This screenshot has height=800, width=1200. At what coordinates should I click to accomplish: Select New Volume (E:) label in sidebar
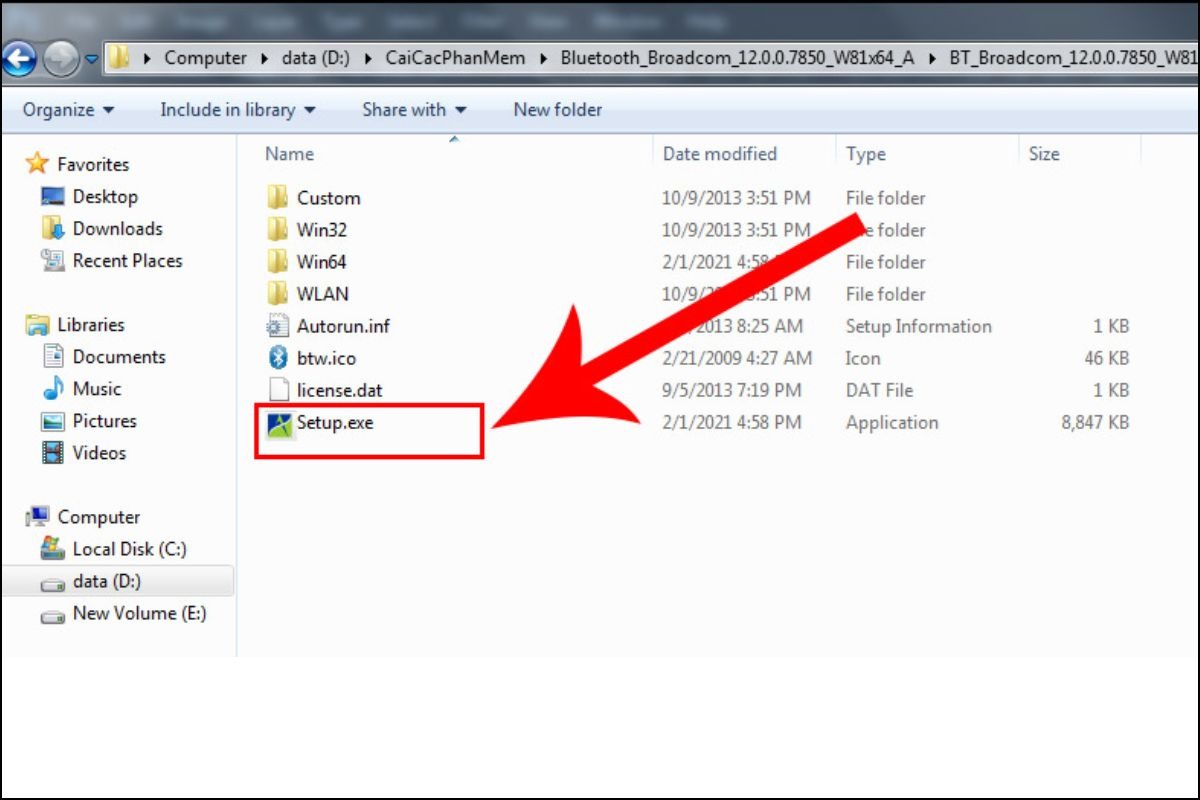coord(140,613)
